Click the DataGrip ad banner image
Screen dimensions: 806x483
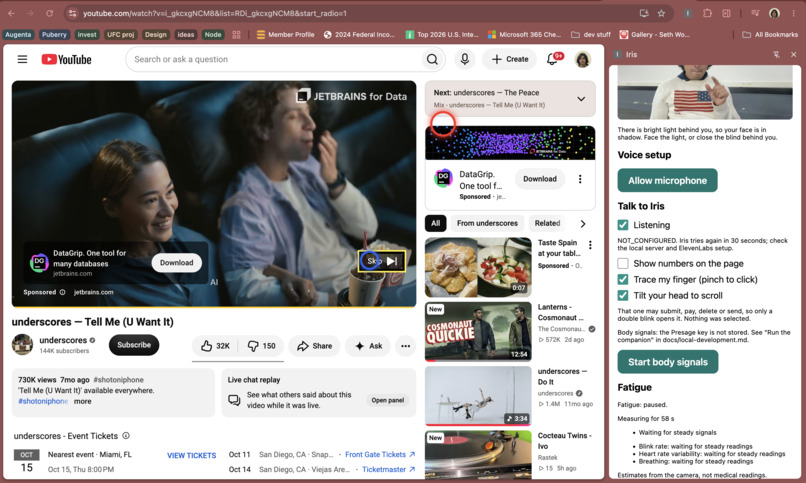point(510,143)
